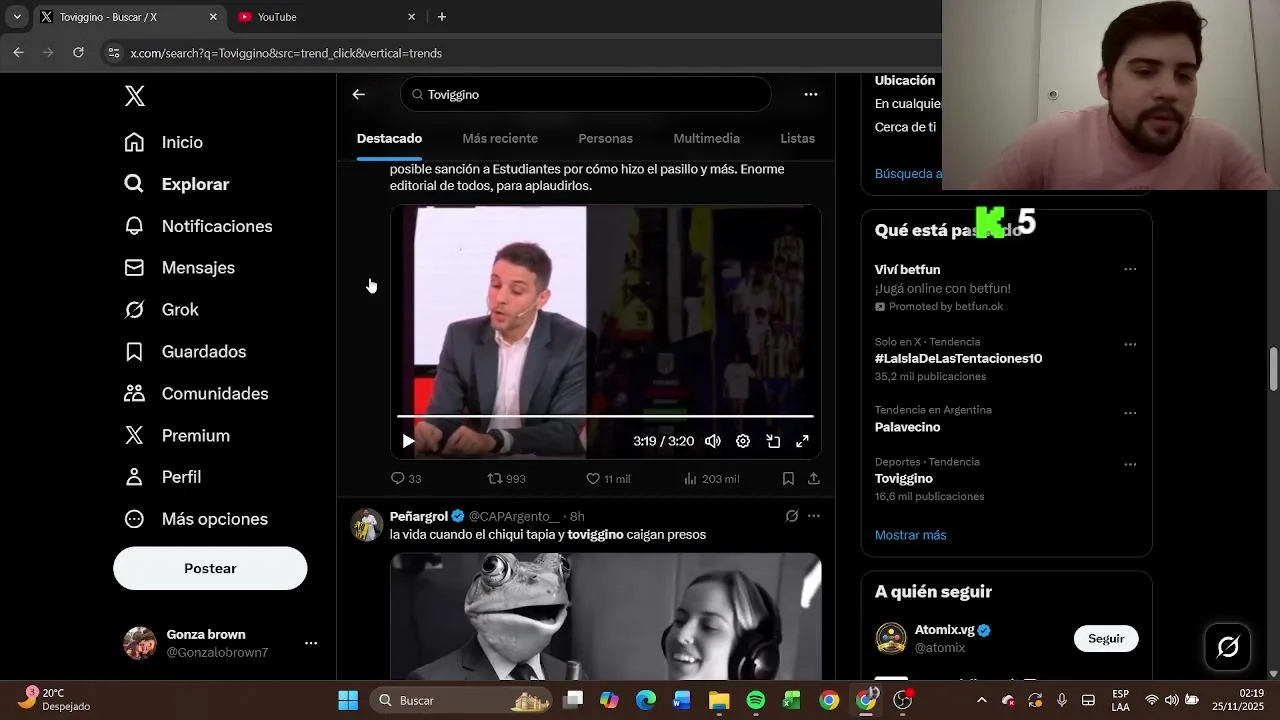Toggle video picture-in-picture icon
Image resolution: width=1280 pixels, height=720 pixels.
point(773,441)
